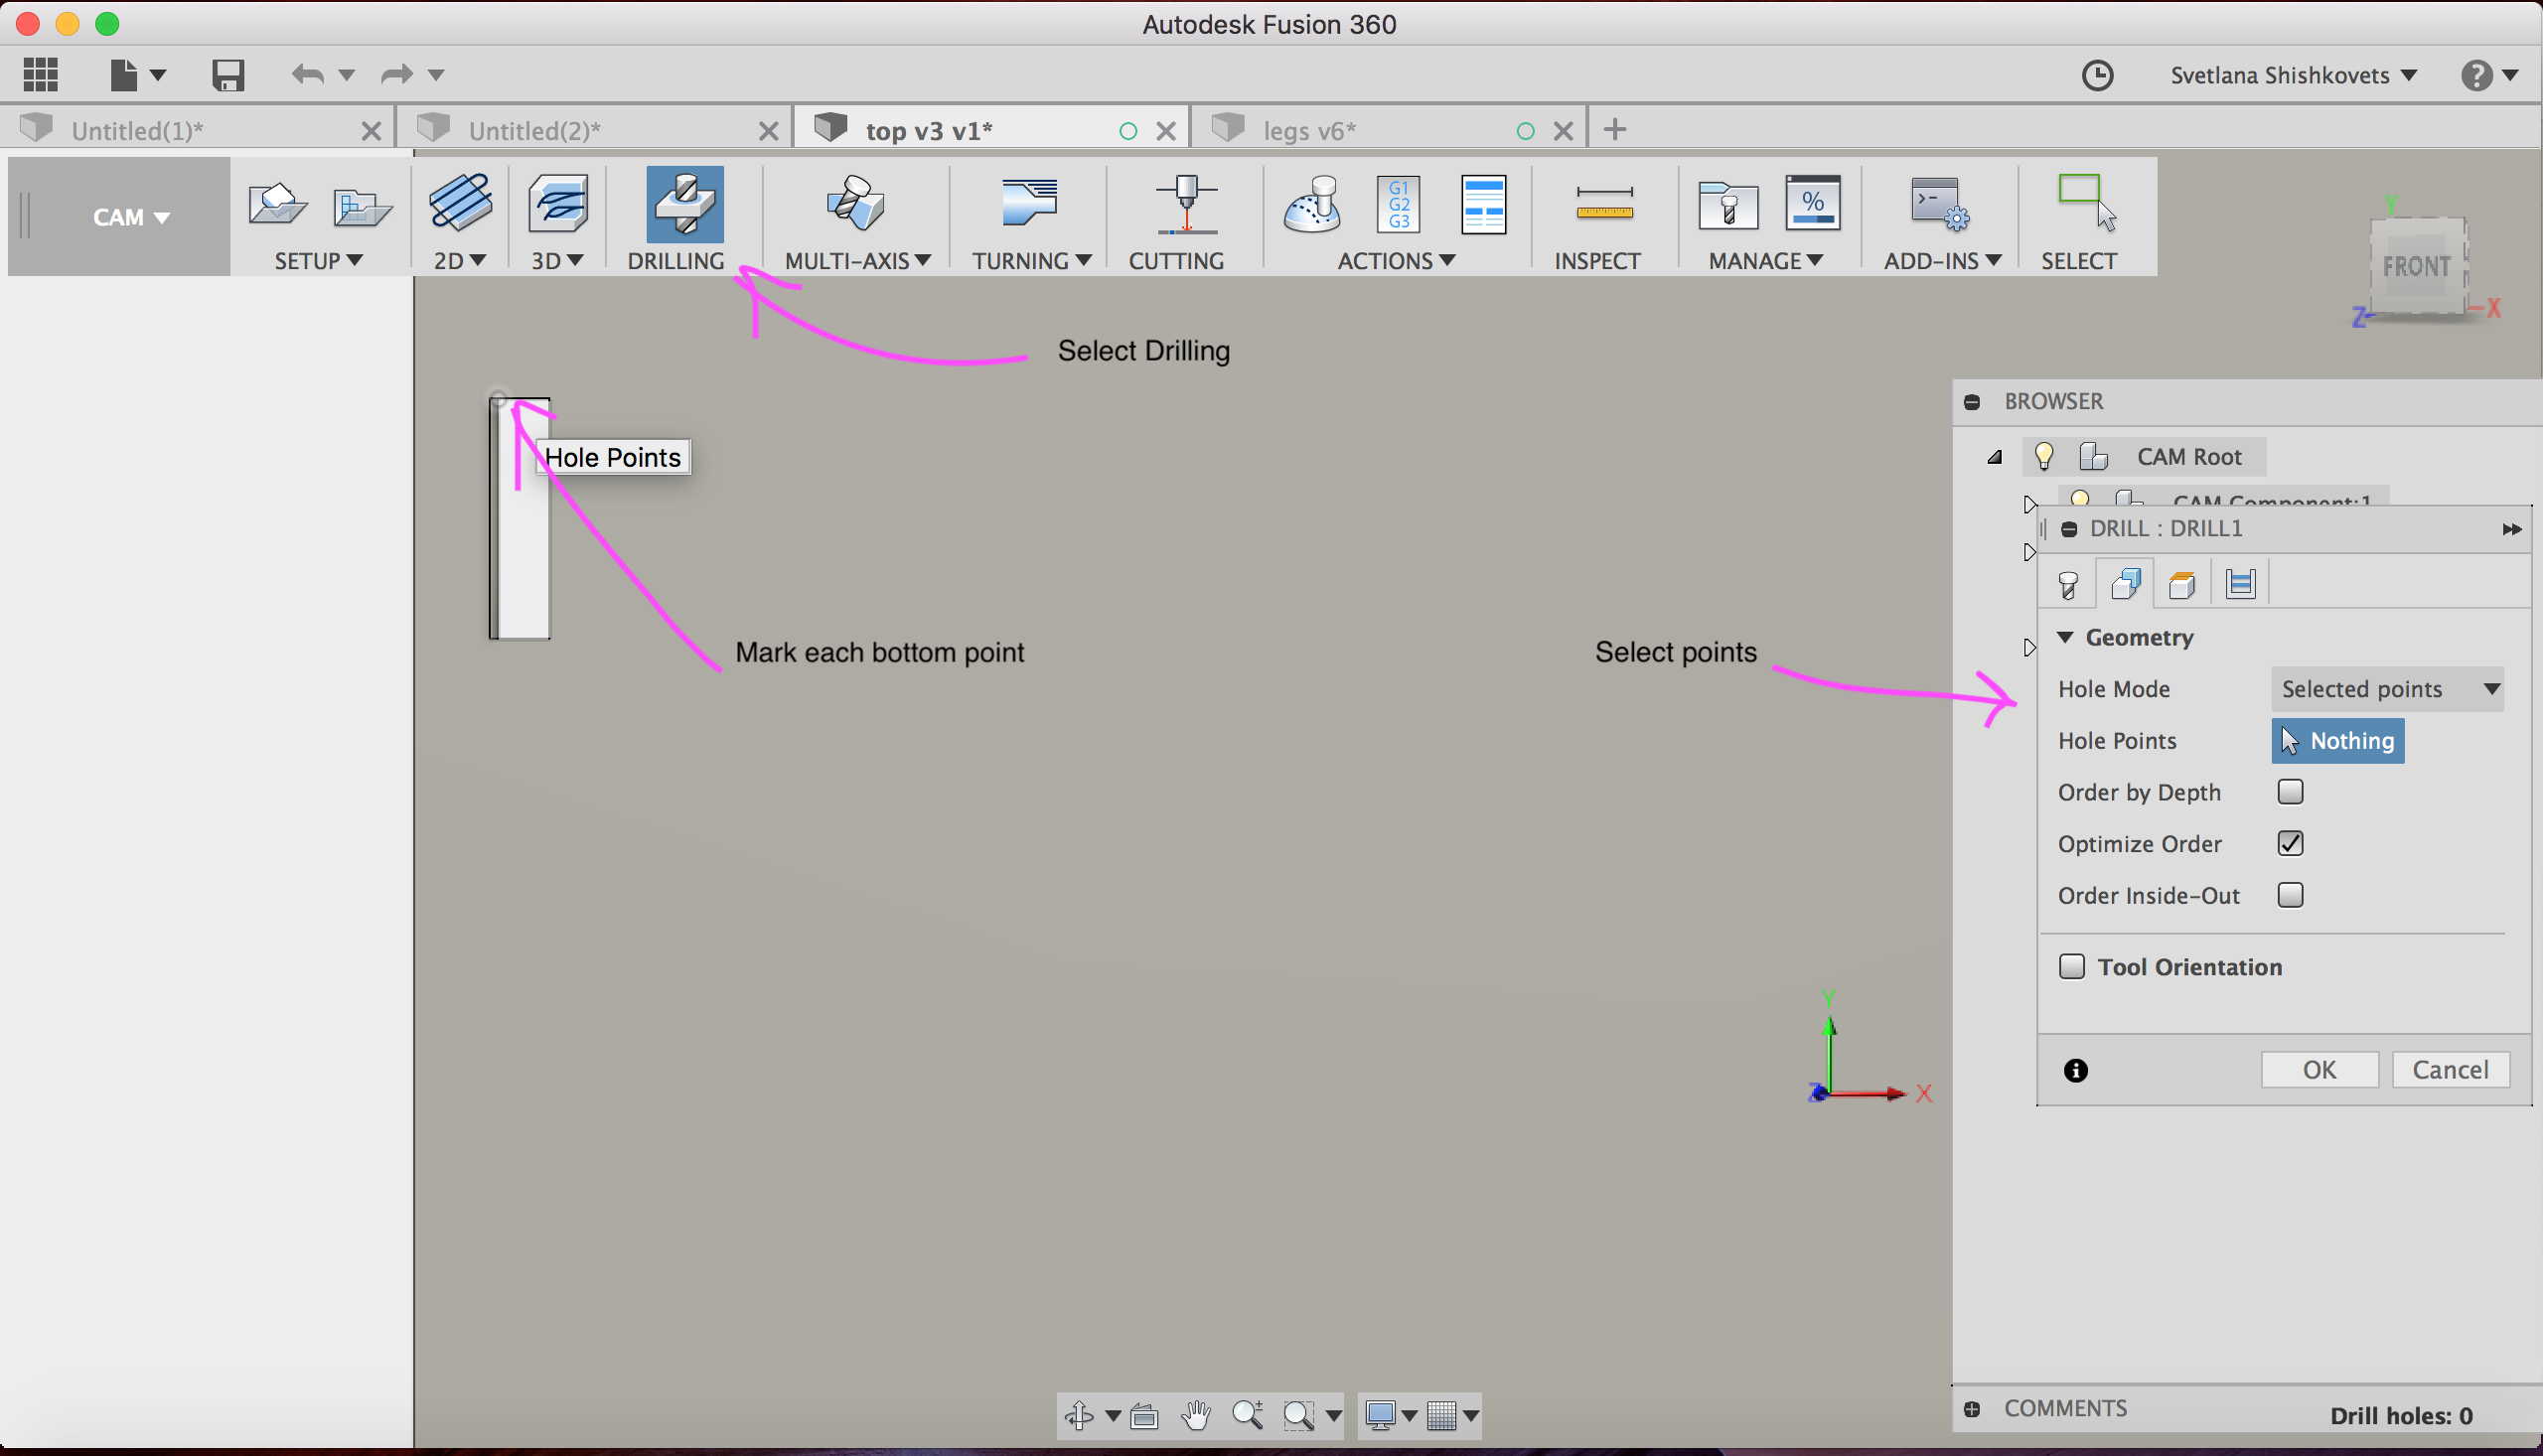Select the Turning tool icon
The width and height of the screenshot is (2543, 1456).
1029,203
